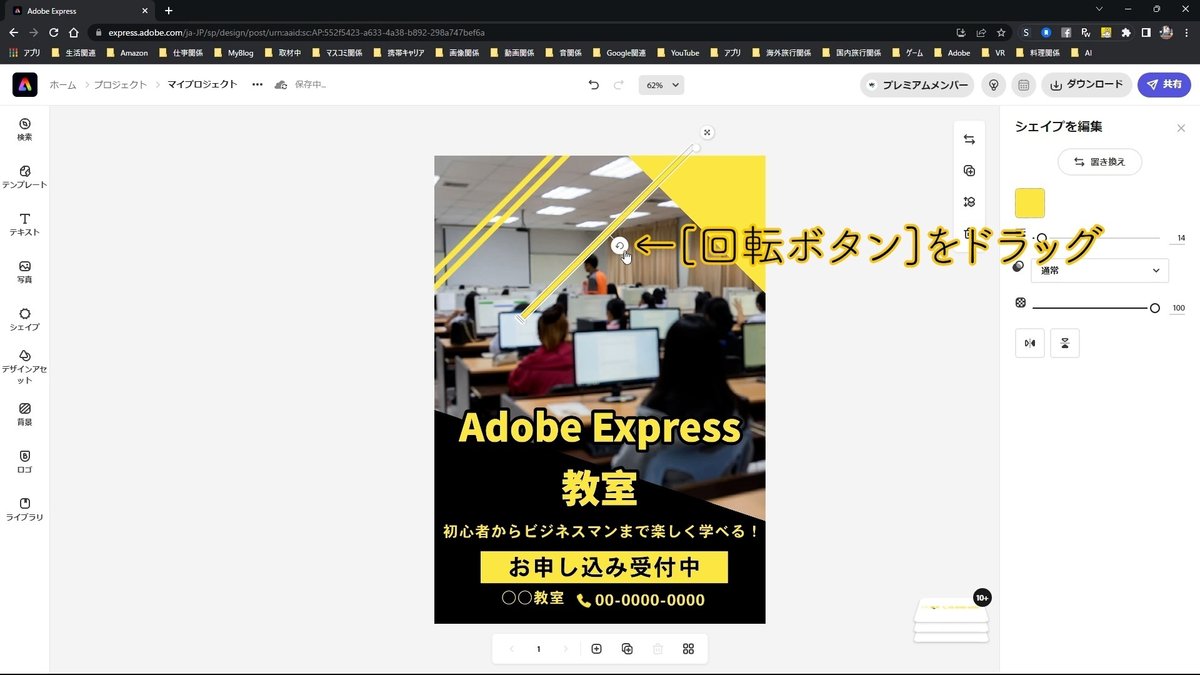Click the rotate handle on selected shape

[619, 245]
